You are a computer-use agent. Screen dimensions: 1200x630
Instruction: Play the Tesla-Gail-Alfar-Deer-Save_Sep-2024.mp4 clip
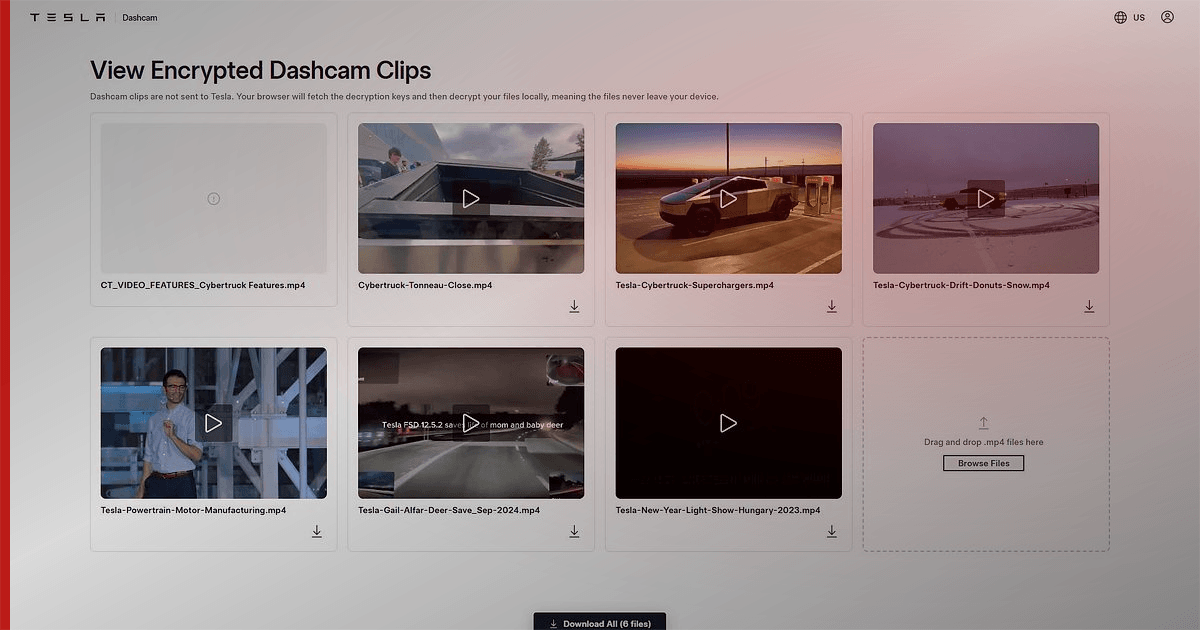pyautogui.click(x=471, y=423)
